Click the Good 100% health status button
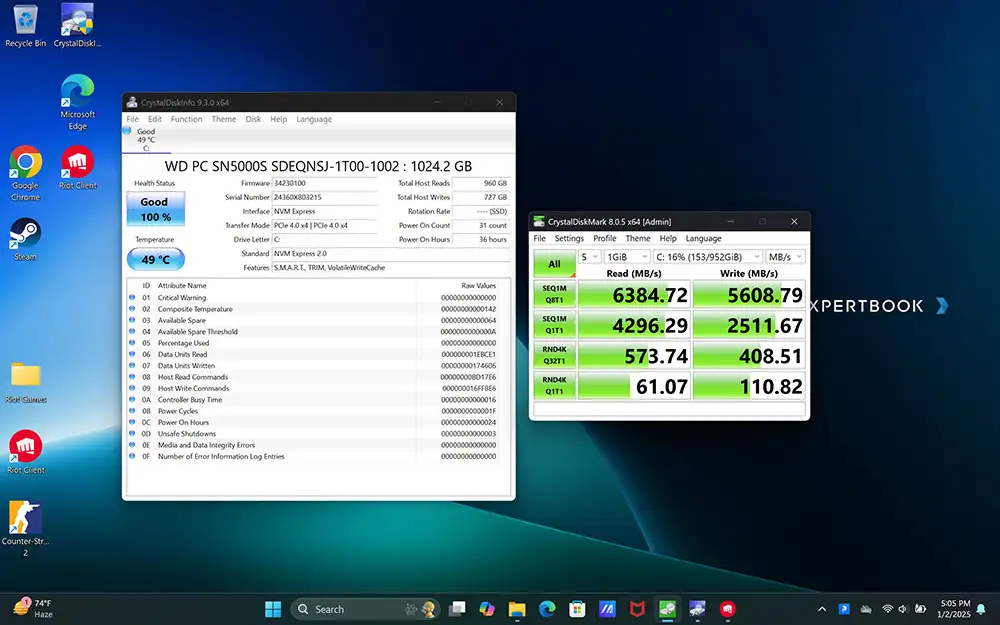 point(155,209)
